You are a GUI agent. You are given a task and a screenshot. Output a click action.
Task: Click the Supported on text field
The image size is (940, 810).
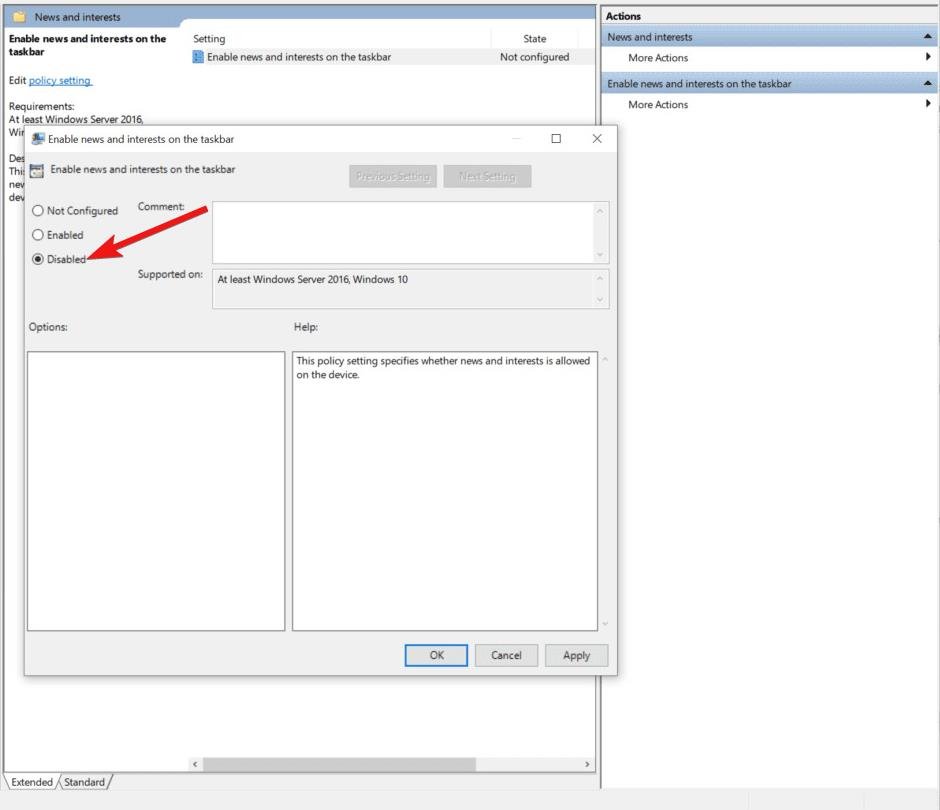[x=403, y=289]
